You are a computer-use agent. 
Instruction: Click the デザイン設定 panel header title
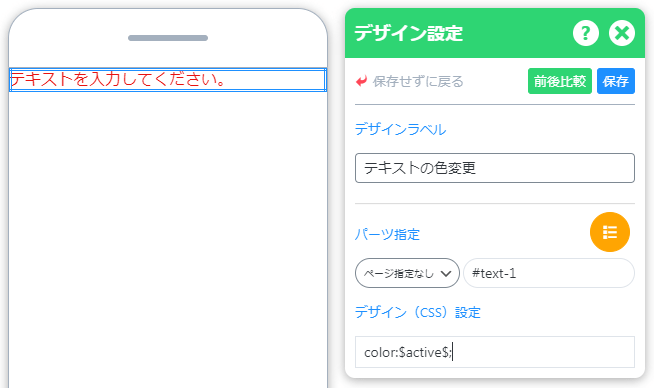pyautogui.click(x=408, y=33)
